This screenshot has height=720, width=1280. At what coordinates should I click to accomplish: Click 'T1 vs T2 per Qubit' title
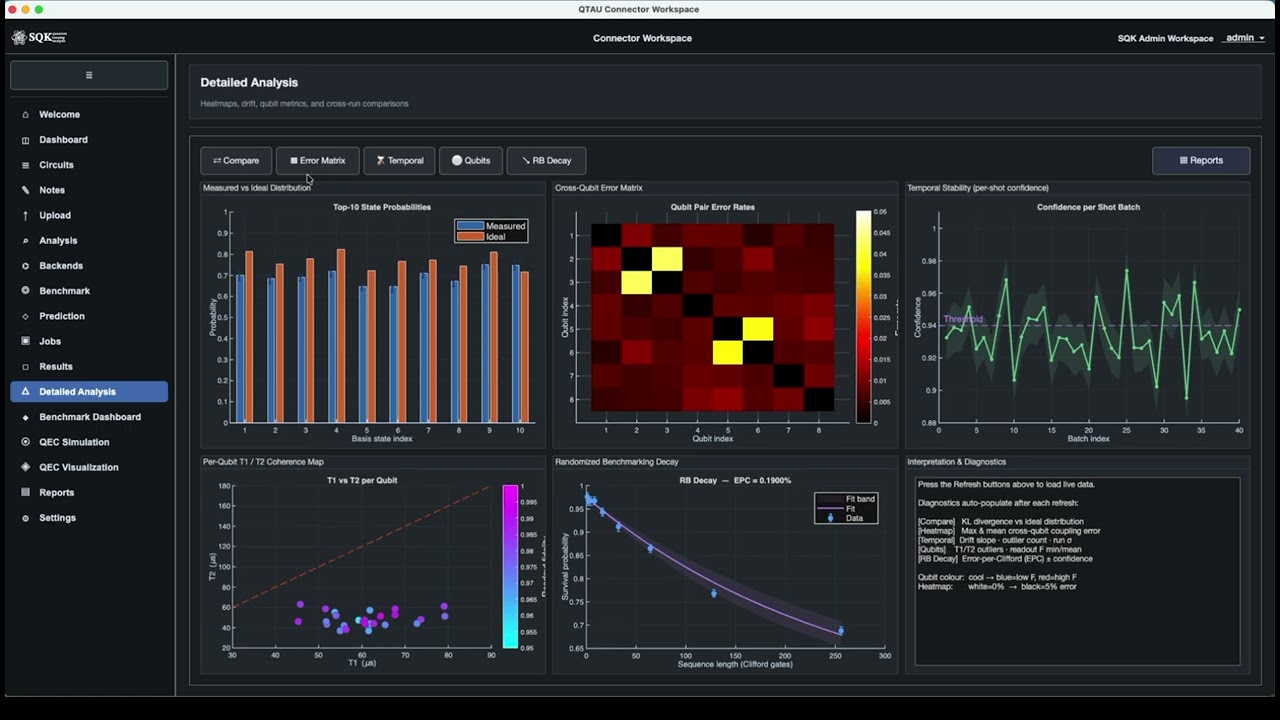pyautogui.click(x=362, y=480)
